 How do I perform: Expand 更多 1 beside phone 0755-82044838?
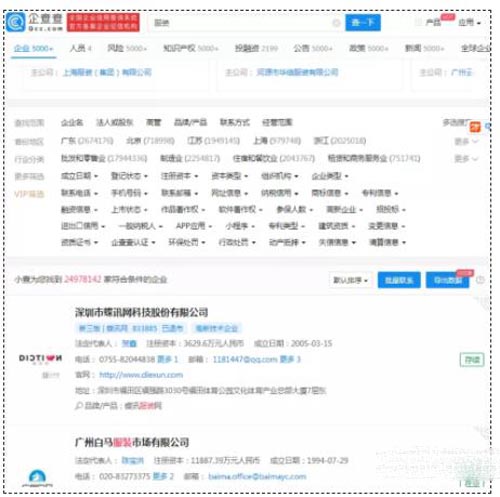pos(167,359)
